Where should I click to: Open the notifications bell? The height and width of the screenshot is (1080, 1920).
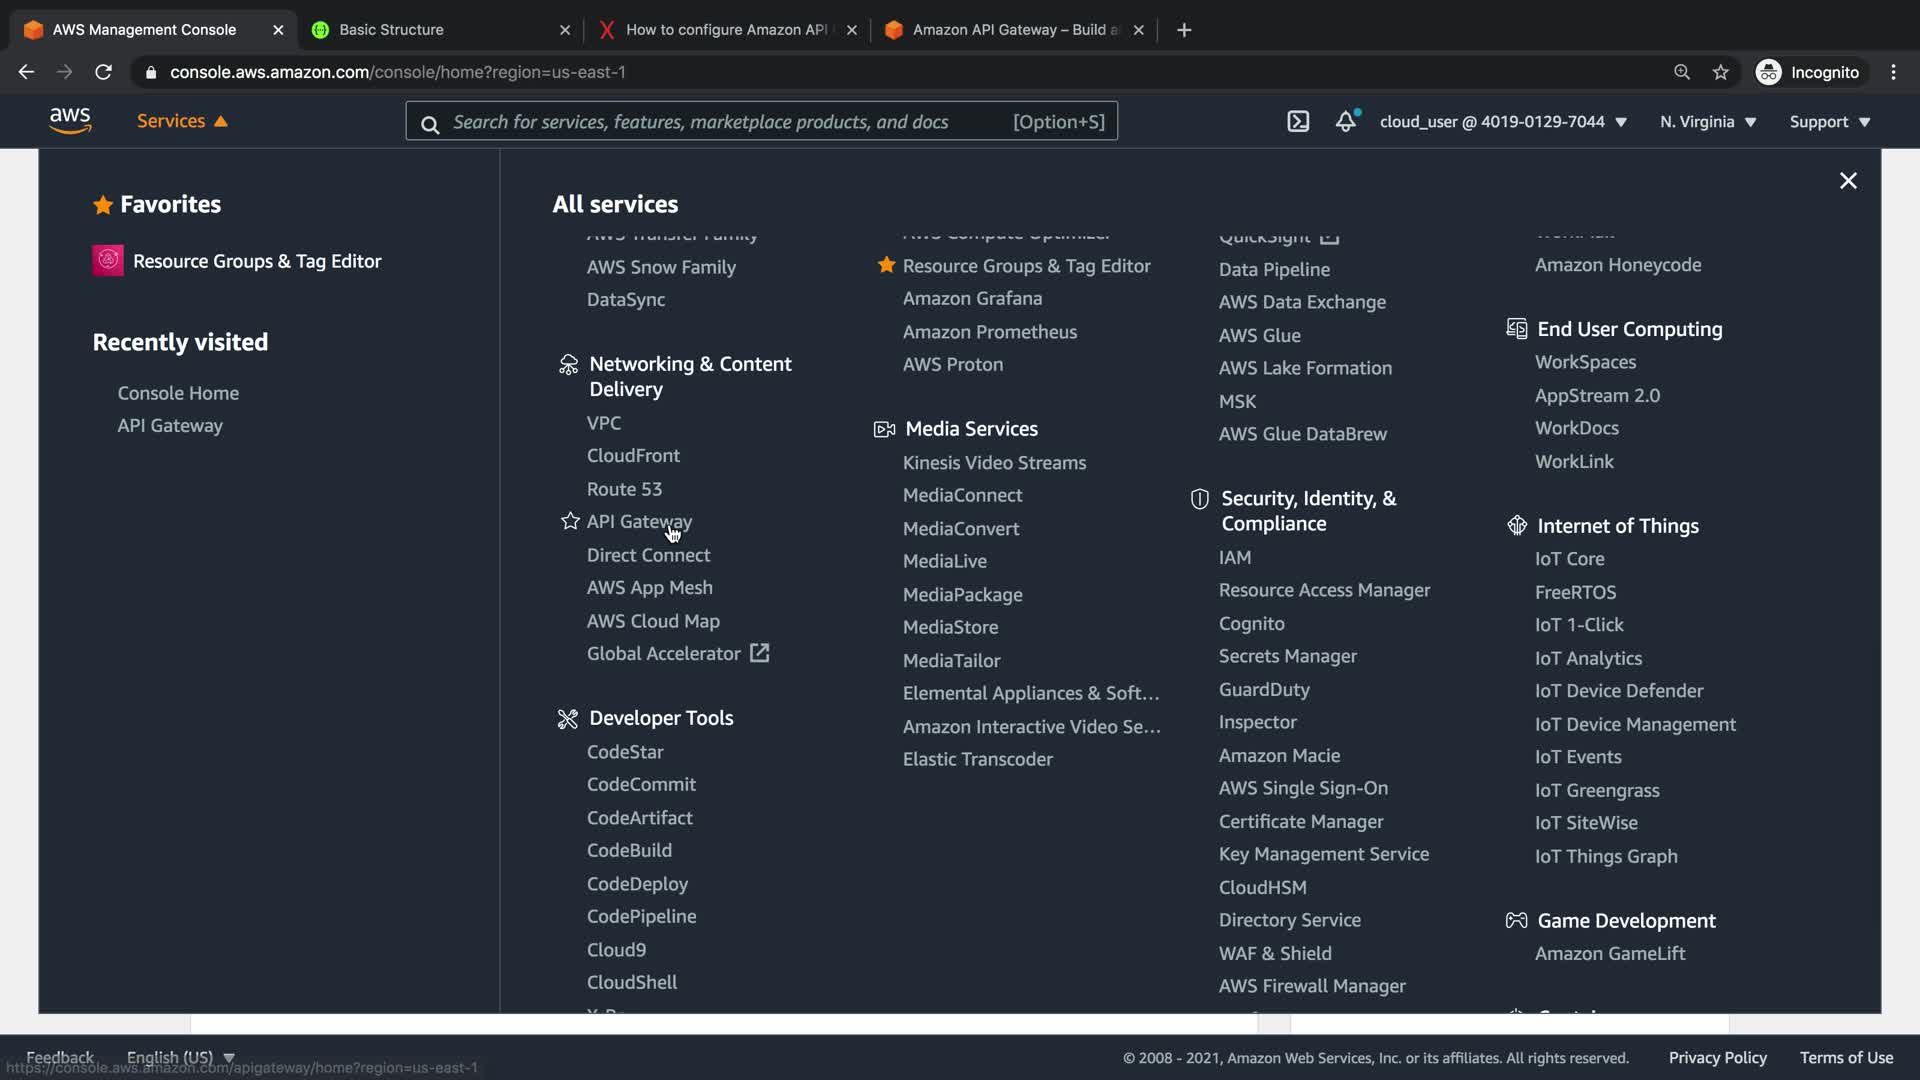tap(1346, 122)
